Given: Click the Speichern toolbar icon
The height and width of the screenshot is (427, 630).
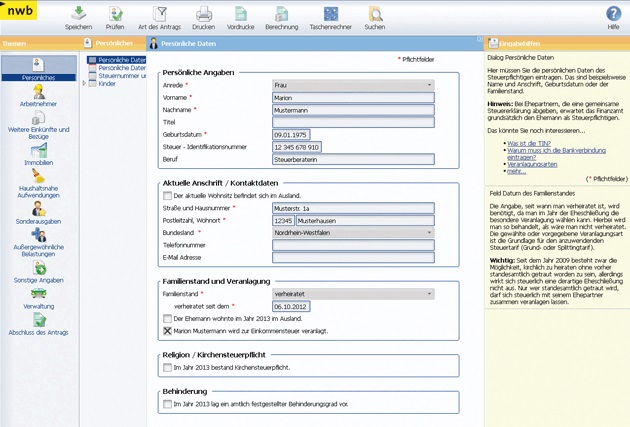Looking at the screenshot, I should pos(78,15).
